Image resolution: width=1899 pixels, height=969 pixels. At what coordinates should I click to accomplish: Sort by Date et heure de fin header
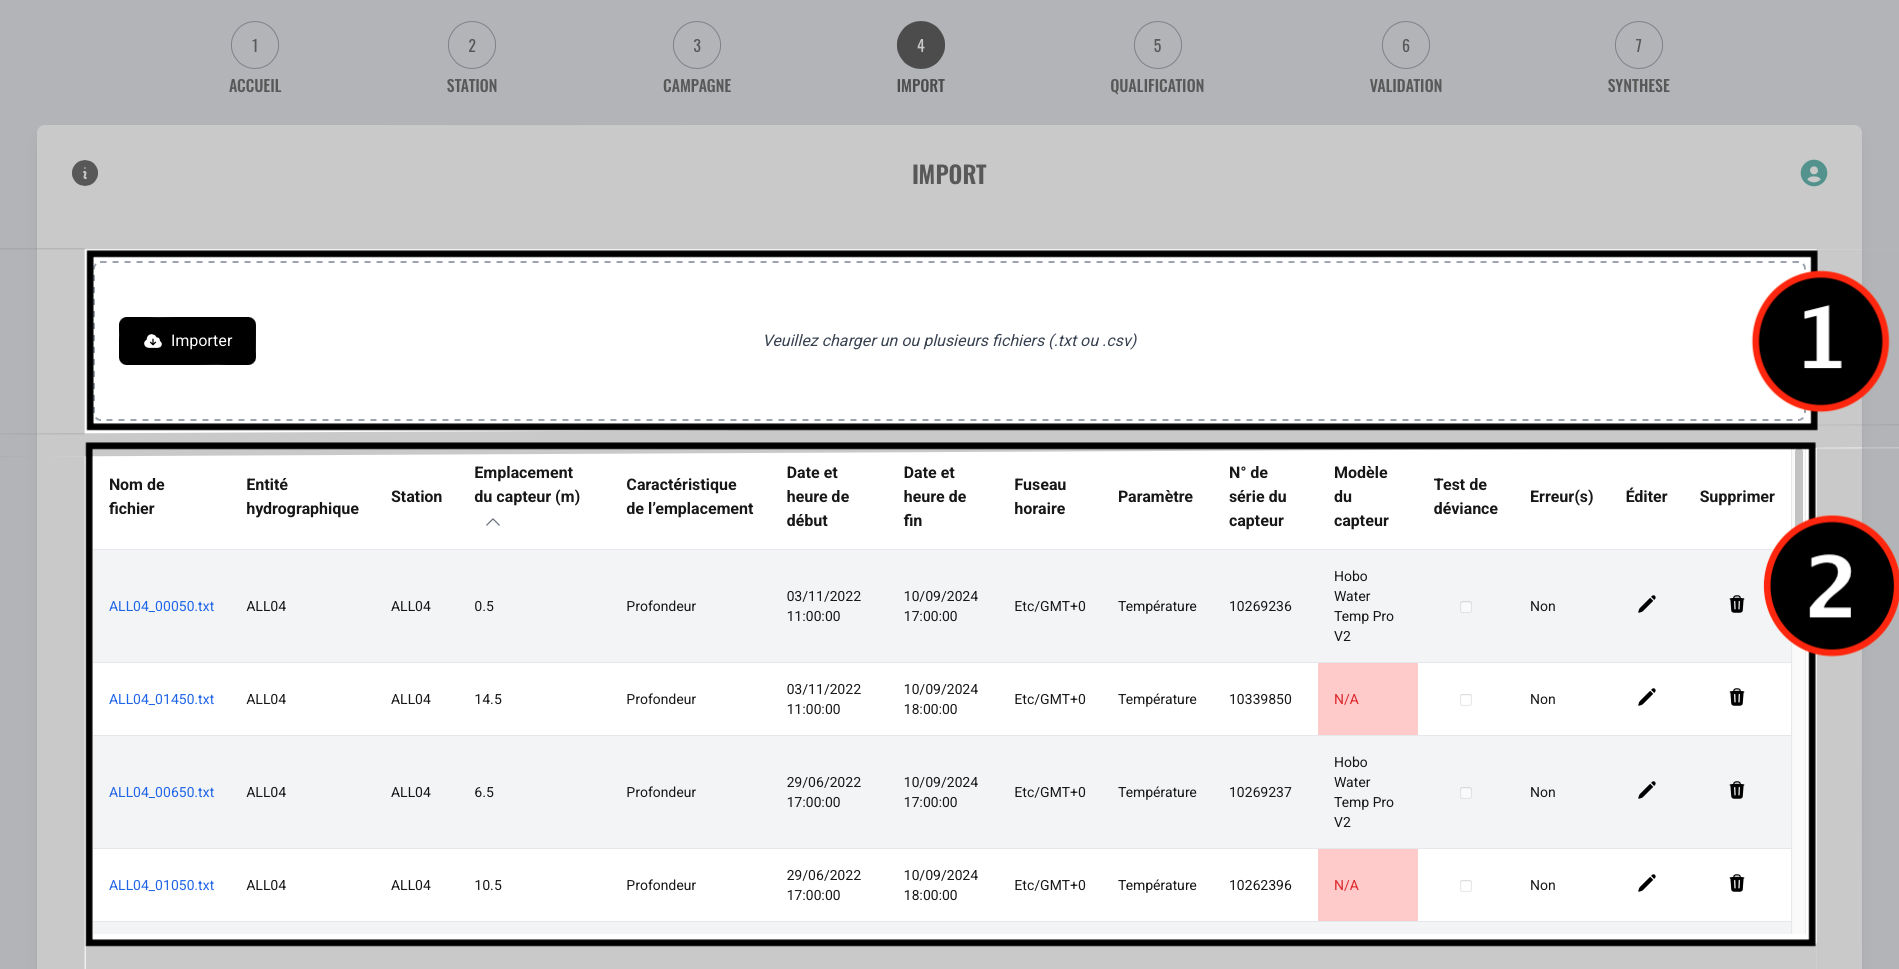(x=935, y=496)
